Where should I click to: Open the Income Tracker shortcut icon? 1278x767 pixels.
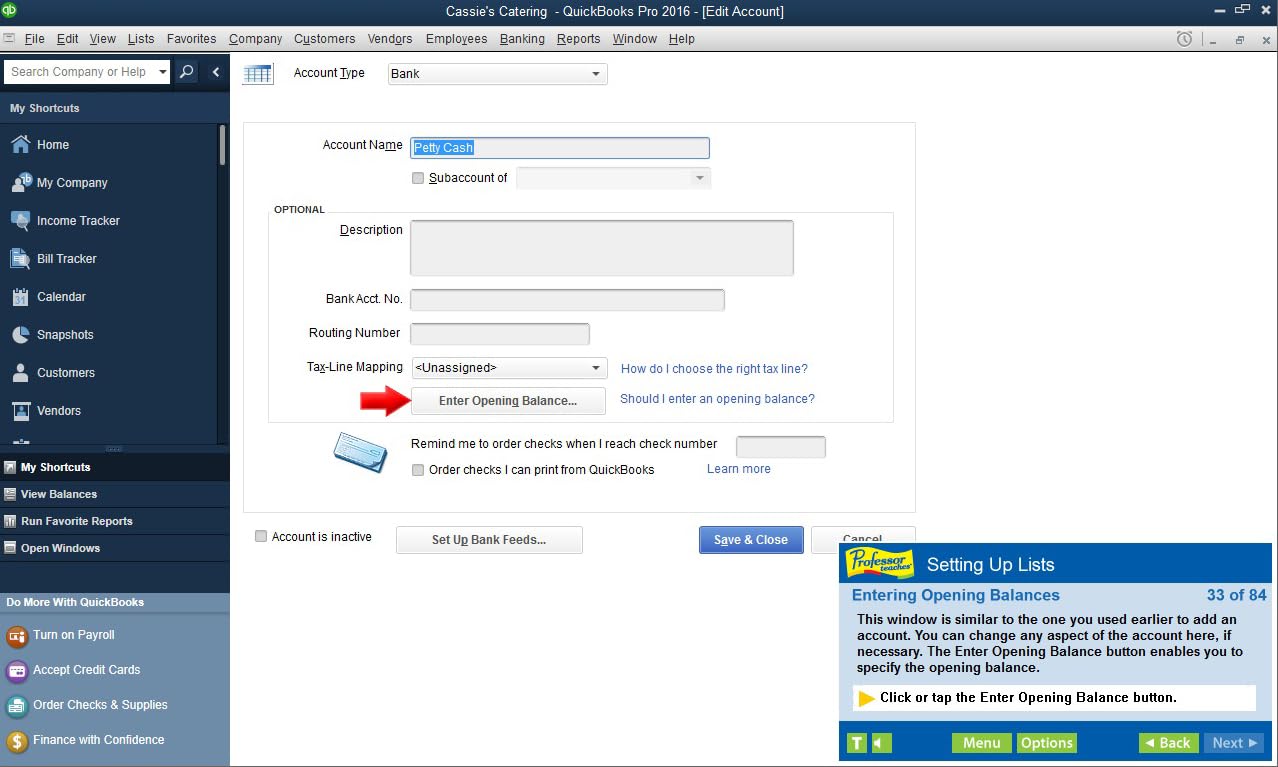point(20,221)
